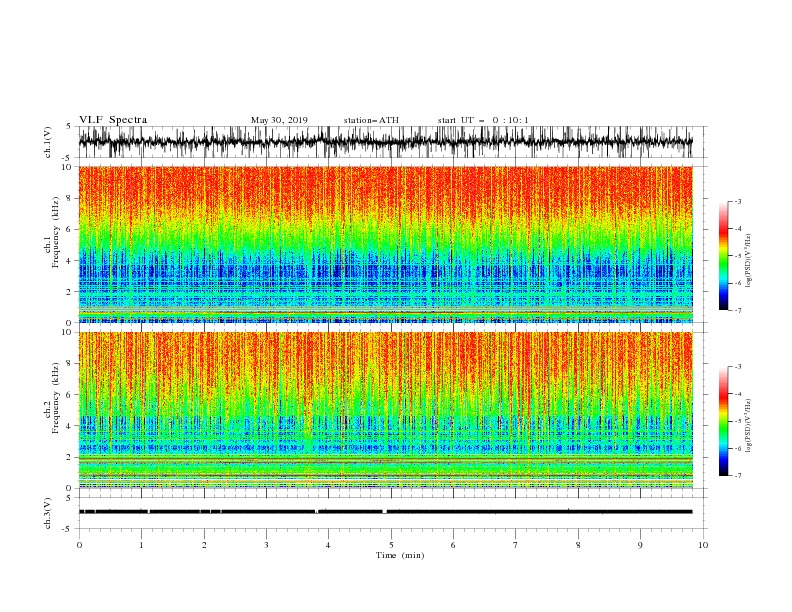Select the ch.2 "Frequency (kHz)" axis label
Screen dimensions: 792x612
pos(55,398)
